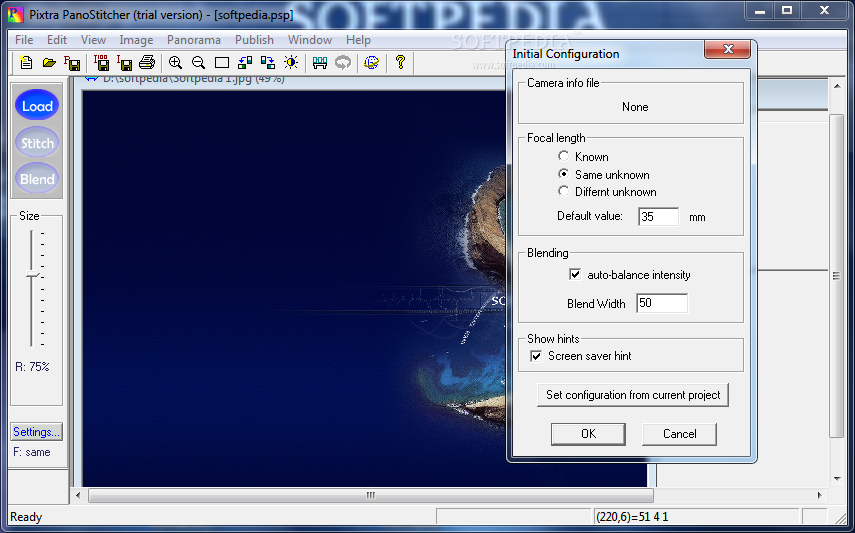Open the Edit menu

pyautogui.click(x=57, y=40)
